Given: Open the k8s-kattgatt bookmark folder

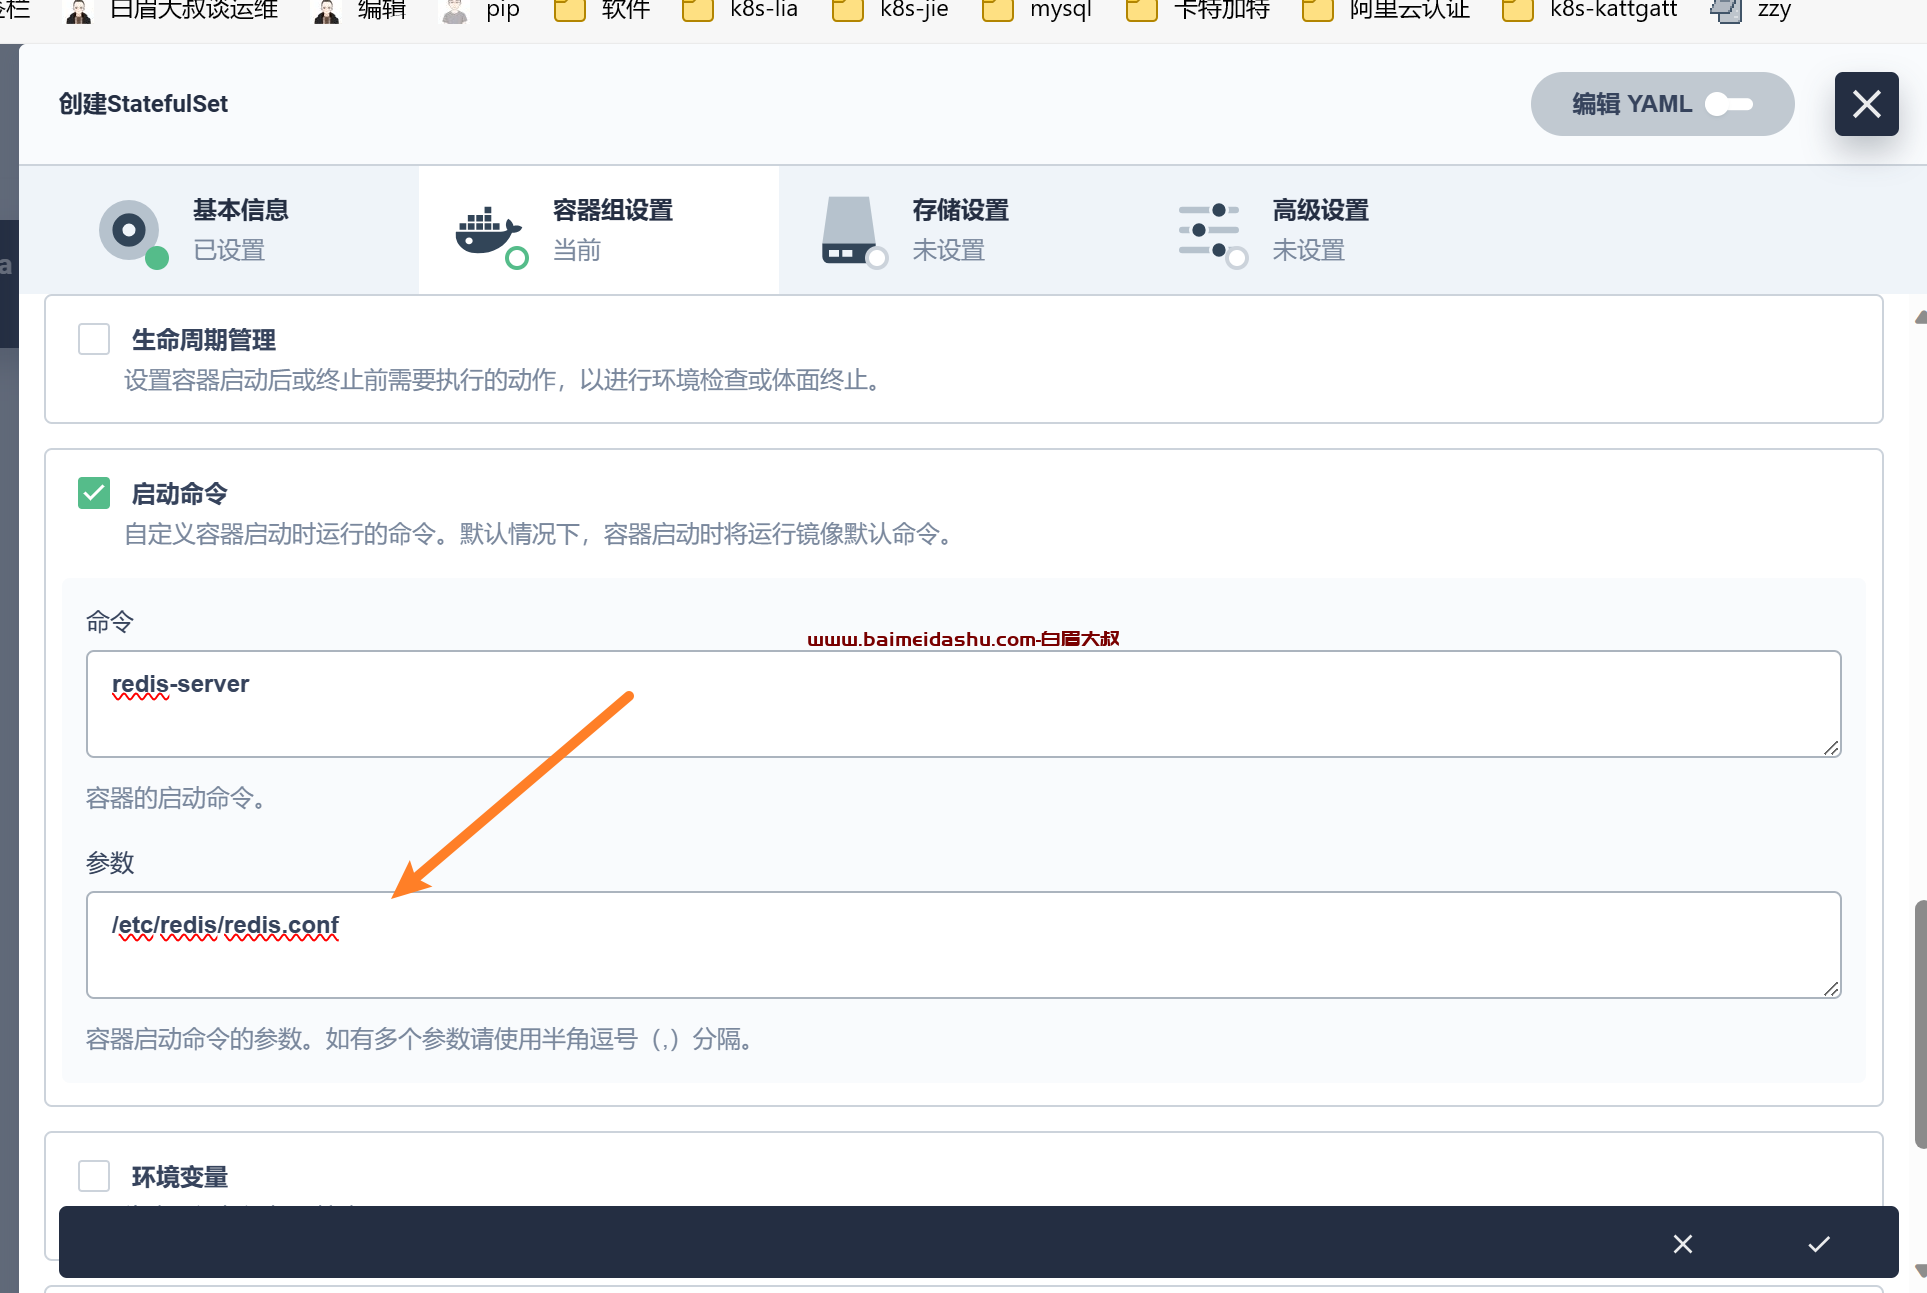Looking at the screenshot, I should (1590, 10).
